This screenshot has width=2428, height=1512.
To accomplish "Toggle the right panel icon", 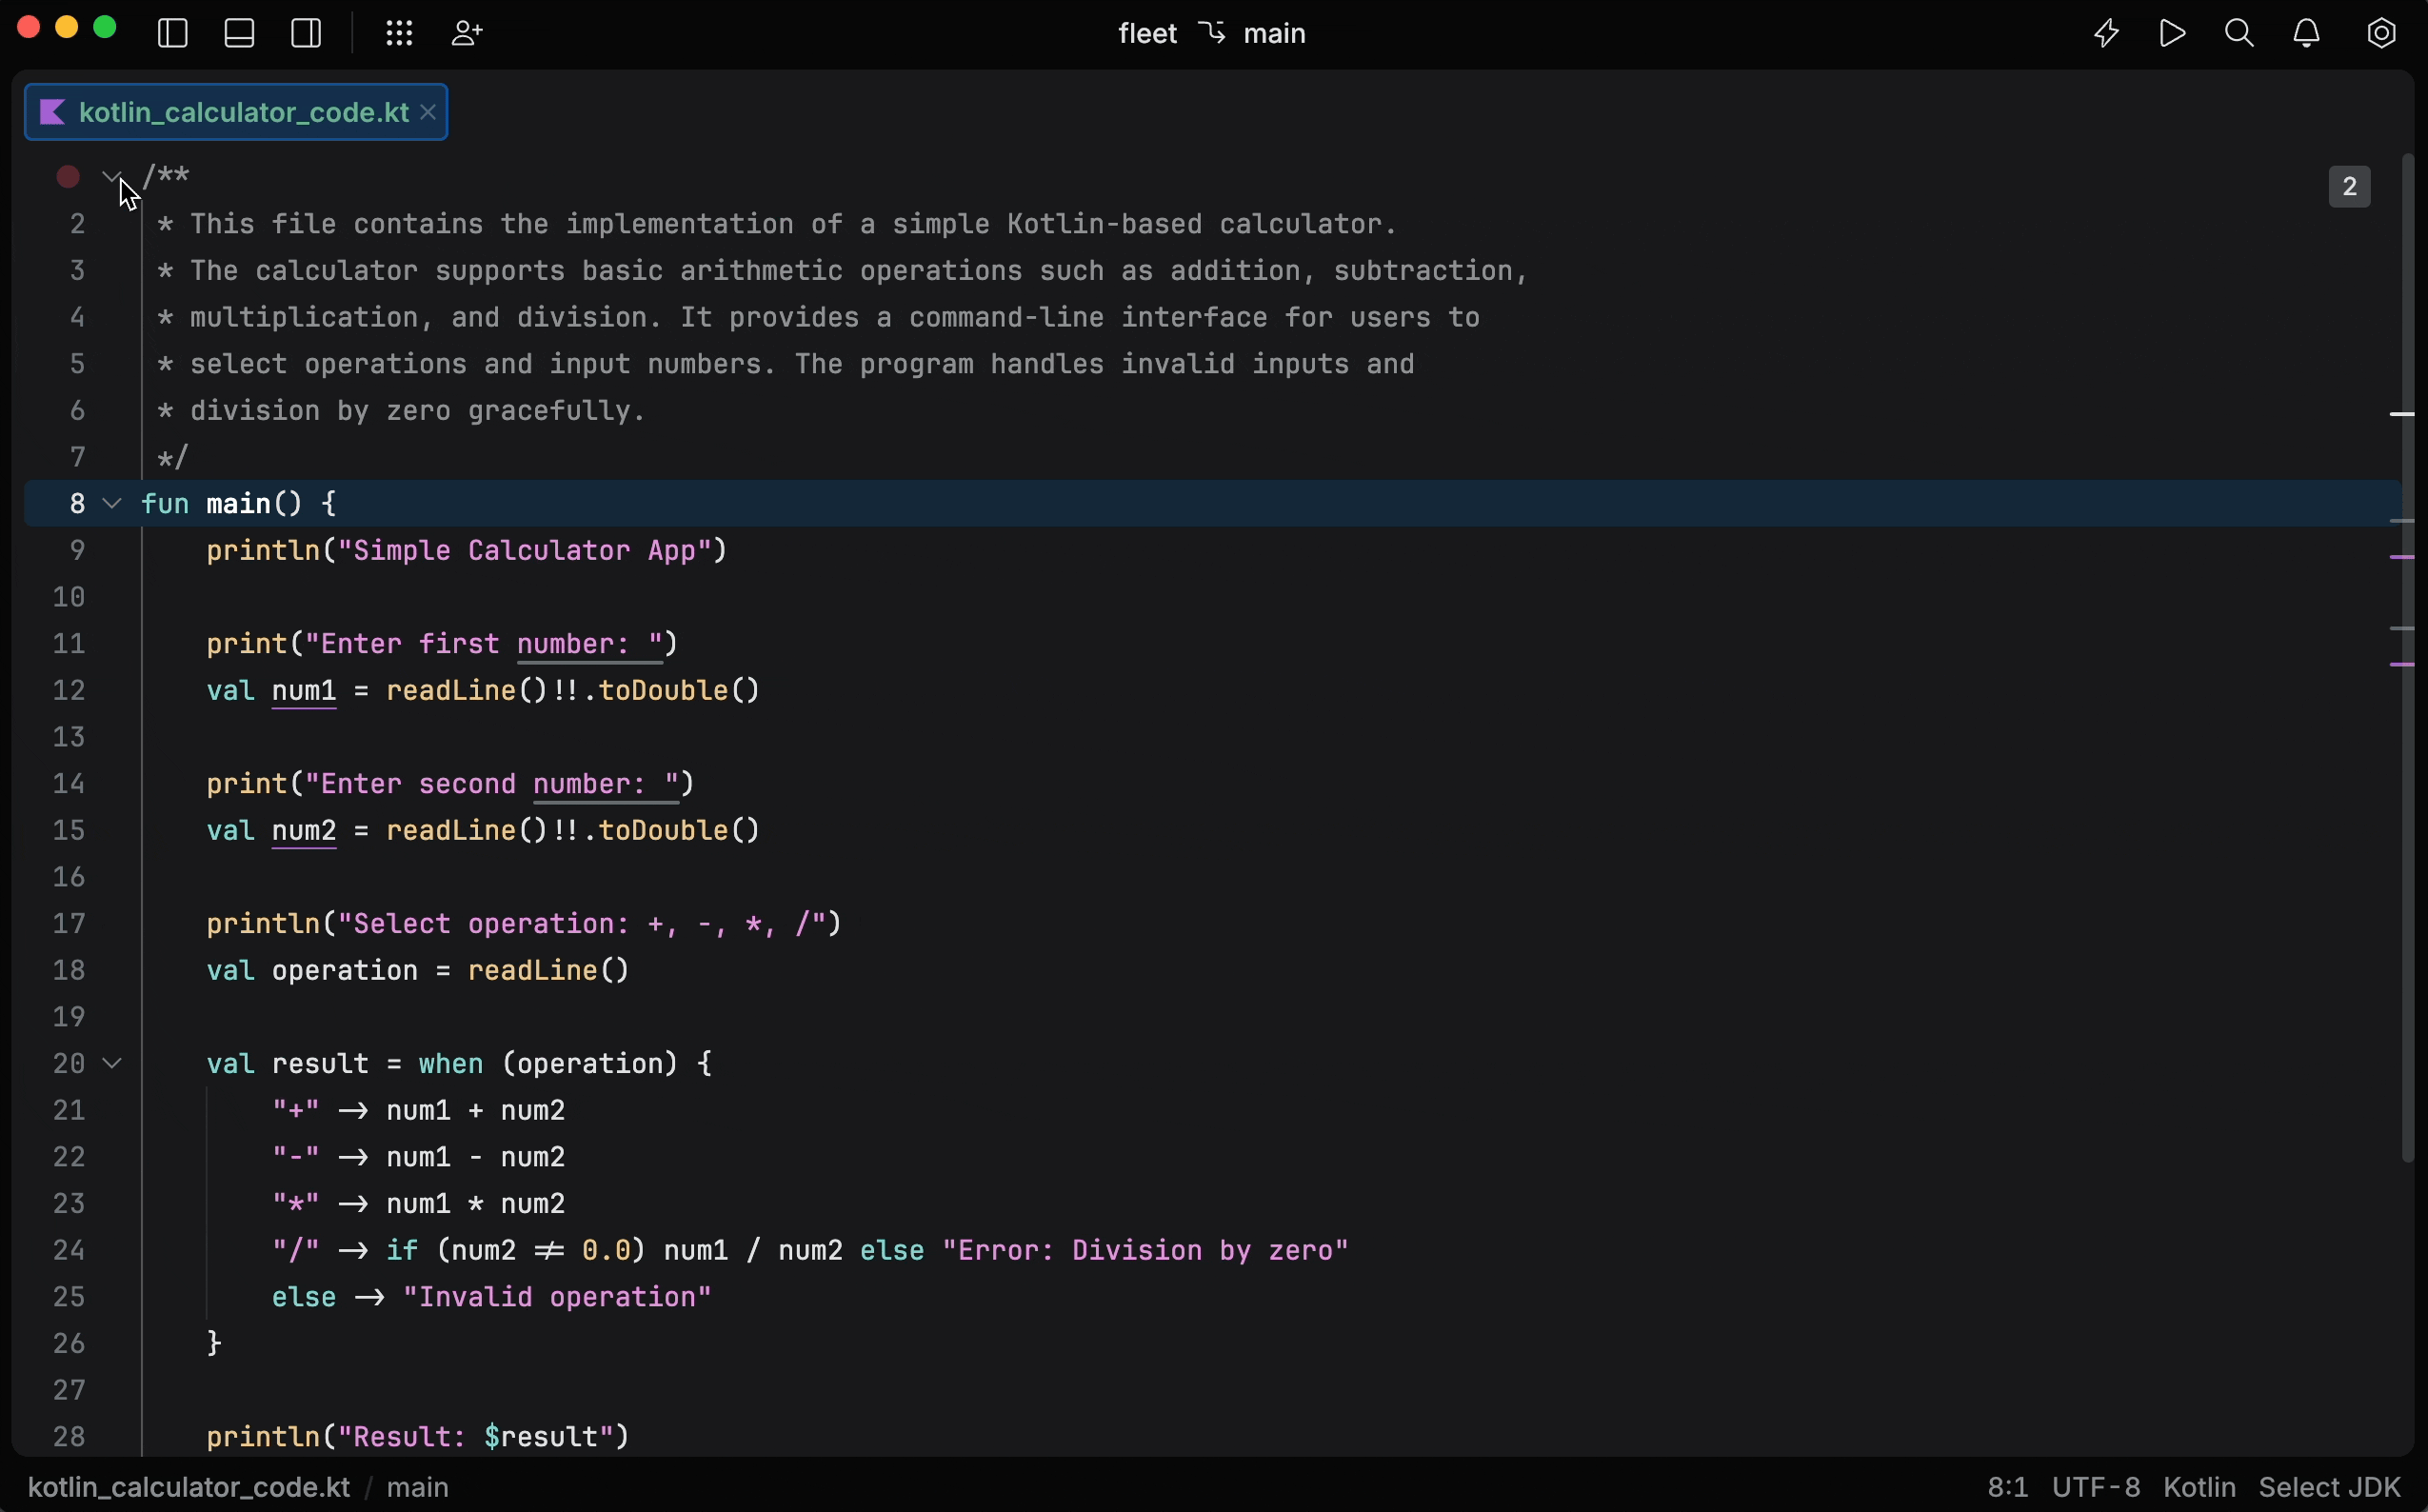I will tap(306, 33).
